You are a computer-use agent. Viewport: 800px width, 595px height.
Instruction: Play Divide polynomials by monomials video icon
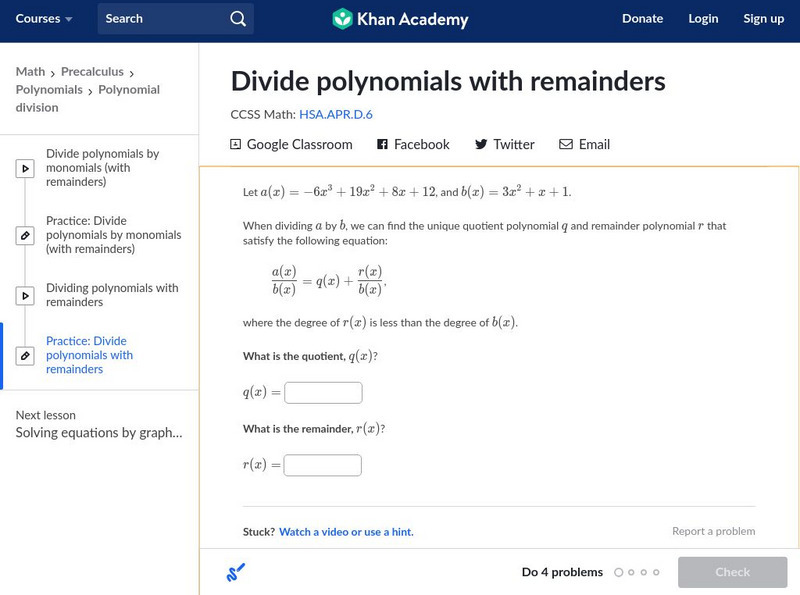25,169
